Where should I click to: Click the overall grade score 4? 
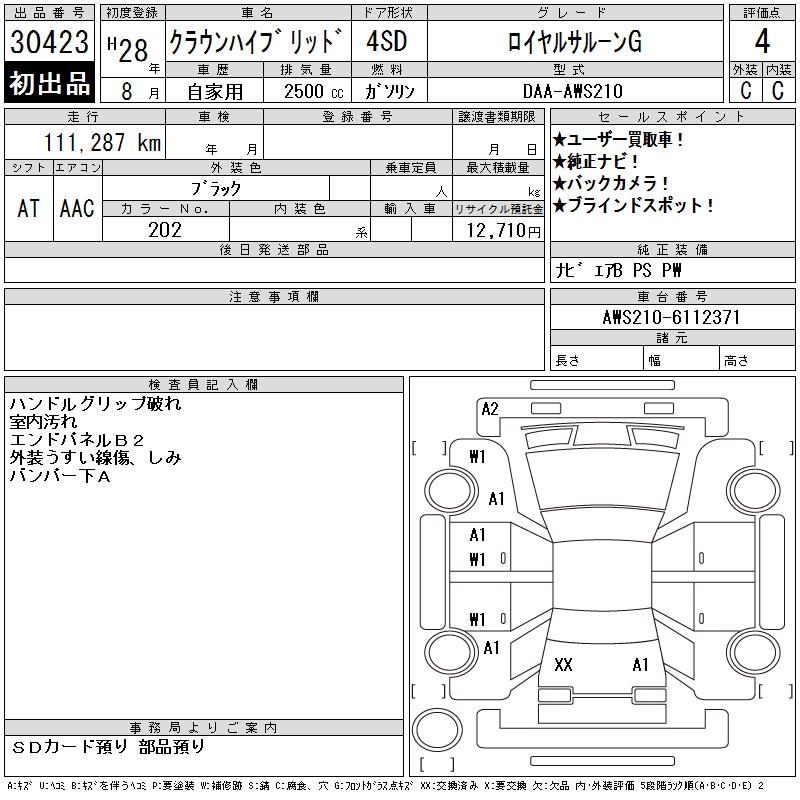click(762, 41)
